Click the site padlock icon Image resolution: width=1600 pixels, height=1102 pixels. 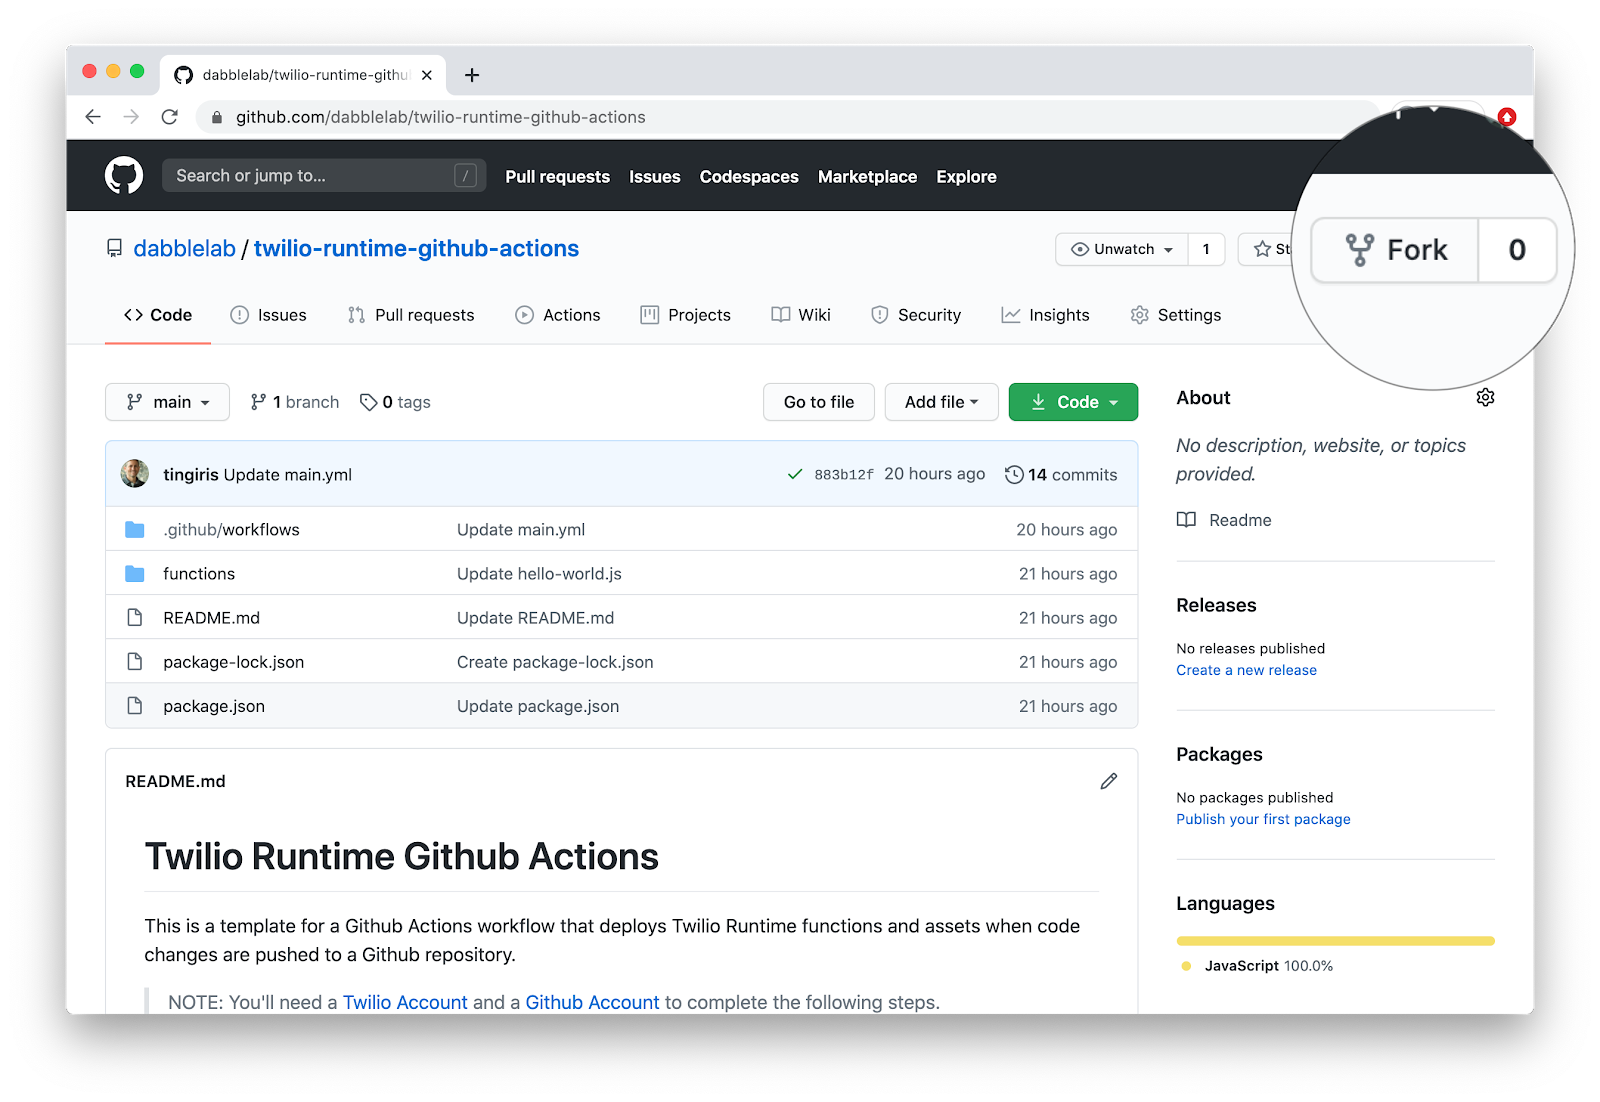point(216,117)
